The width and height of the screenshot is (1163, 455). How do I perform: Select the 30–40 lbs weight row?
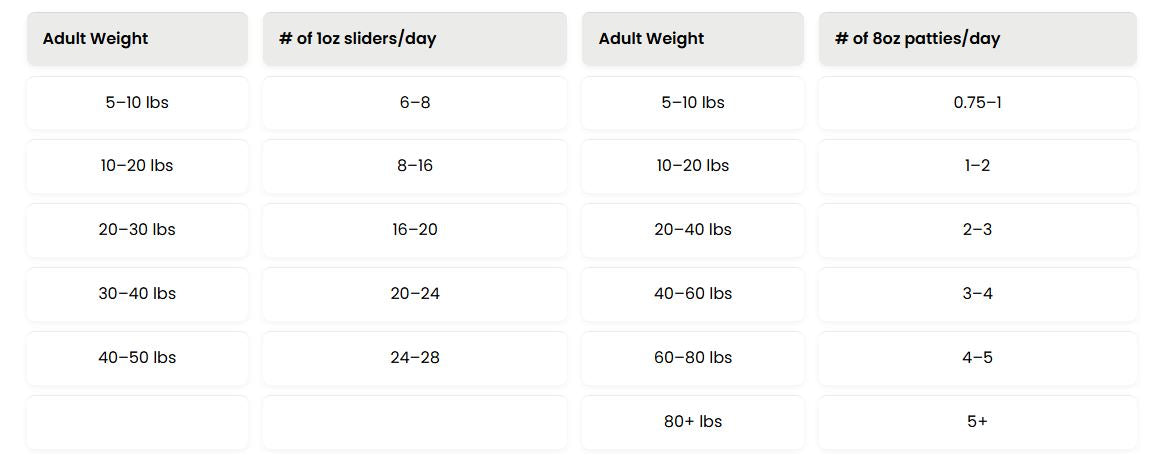pyautogui.click(x=137, y=294)
